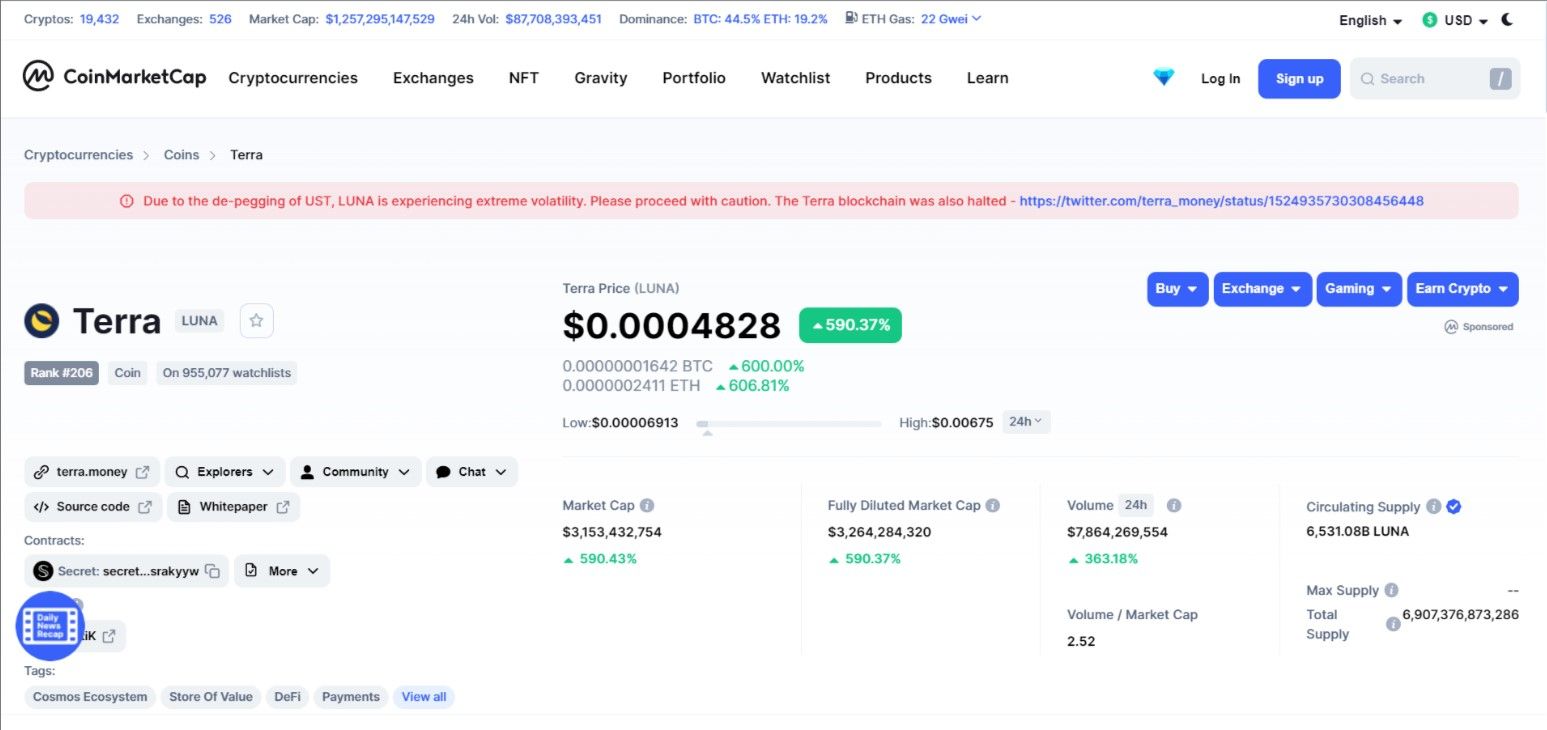Select the Payments tag
The width and height of the screenshot is (1547, 730).
coord(351,697)
